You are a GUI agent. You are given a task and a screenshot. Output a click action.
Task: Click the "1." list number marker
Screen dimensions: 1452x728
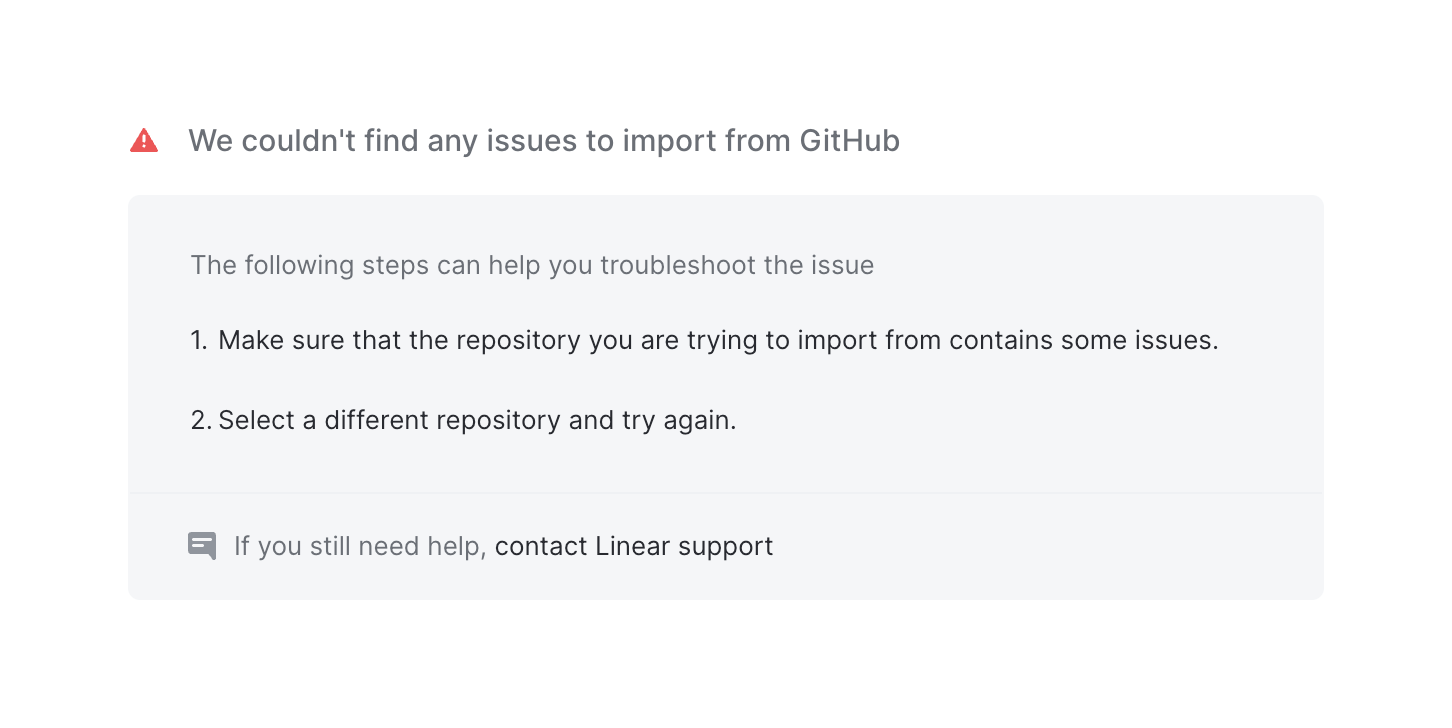pos(199,340)
